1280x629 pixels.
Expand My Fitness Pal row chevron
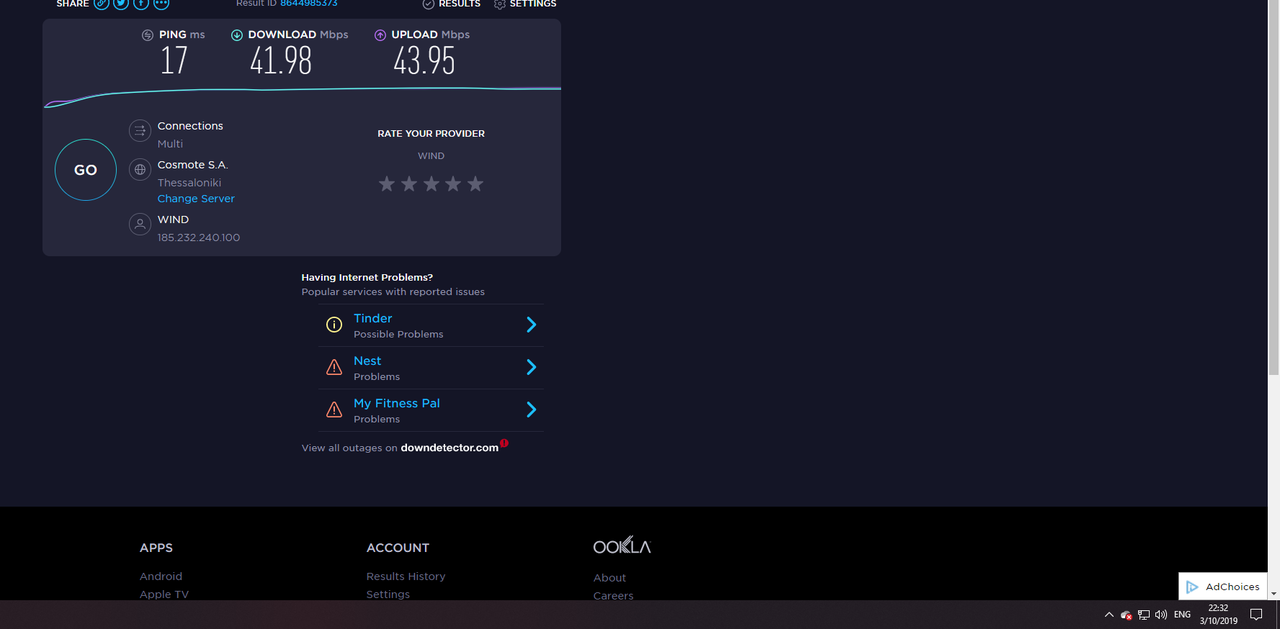tap(532, 410)
